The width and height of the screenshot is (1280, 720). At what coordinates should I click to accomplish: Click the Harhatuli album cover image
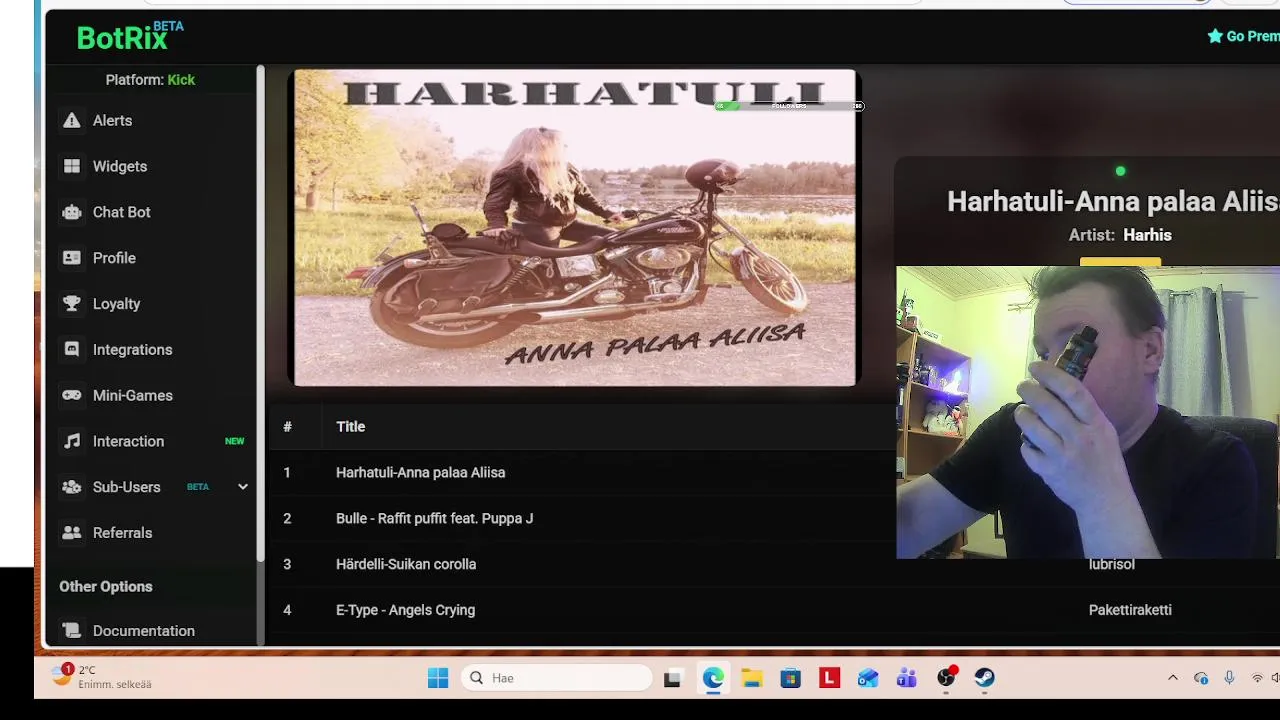tap(575, 227)
